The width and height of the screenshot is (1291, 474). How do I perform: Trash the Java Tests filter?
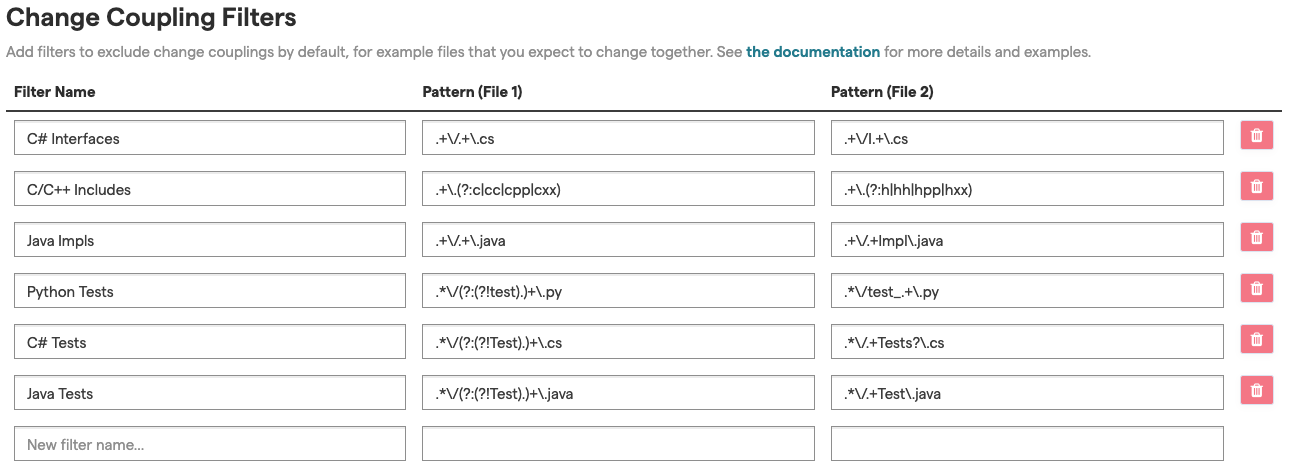point(1256,391)
